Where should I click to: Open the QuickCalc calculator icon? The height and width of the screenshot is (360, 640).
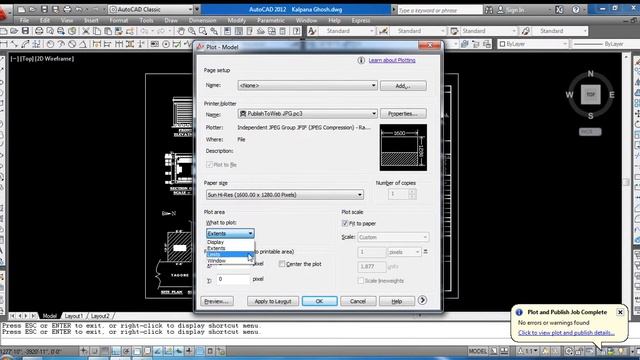[282, 31]
